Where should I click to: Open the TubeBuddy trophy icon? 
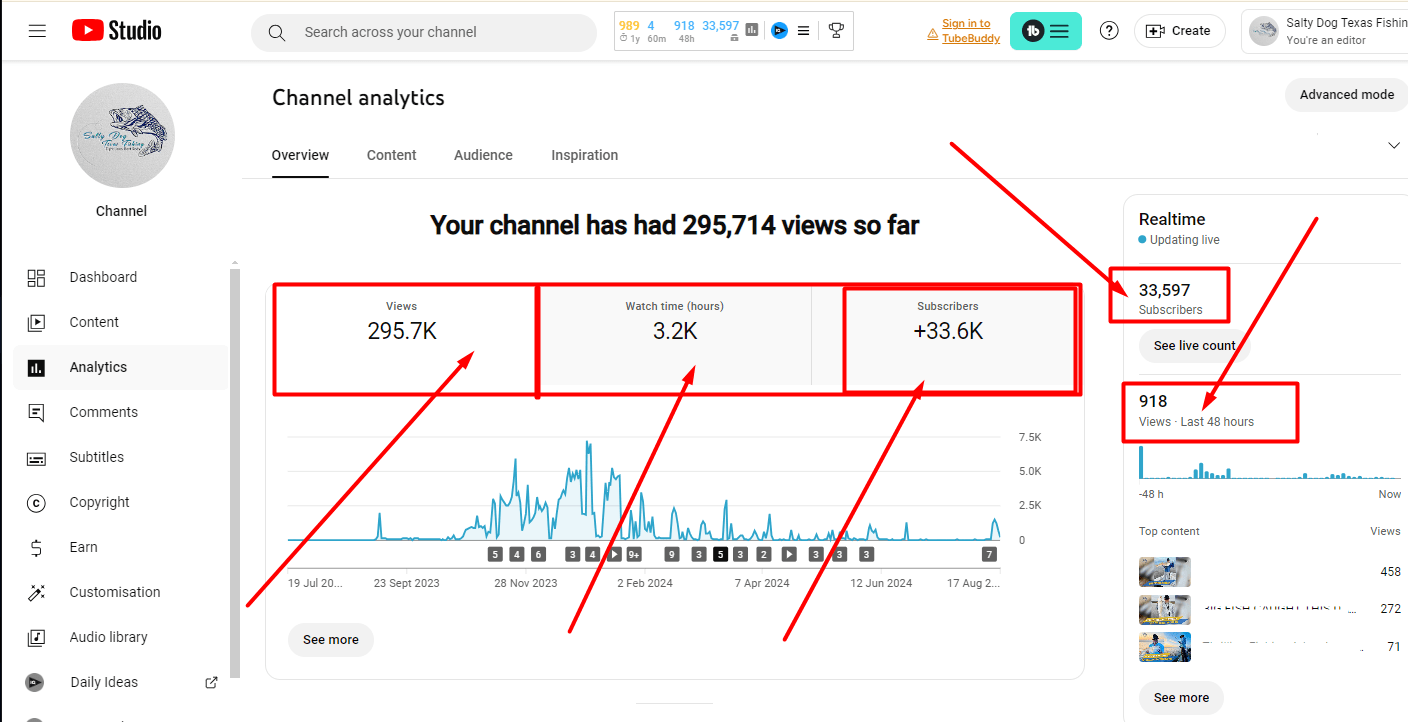tap(836, 31)
